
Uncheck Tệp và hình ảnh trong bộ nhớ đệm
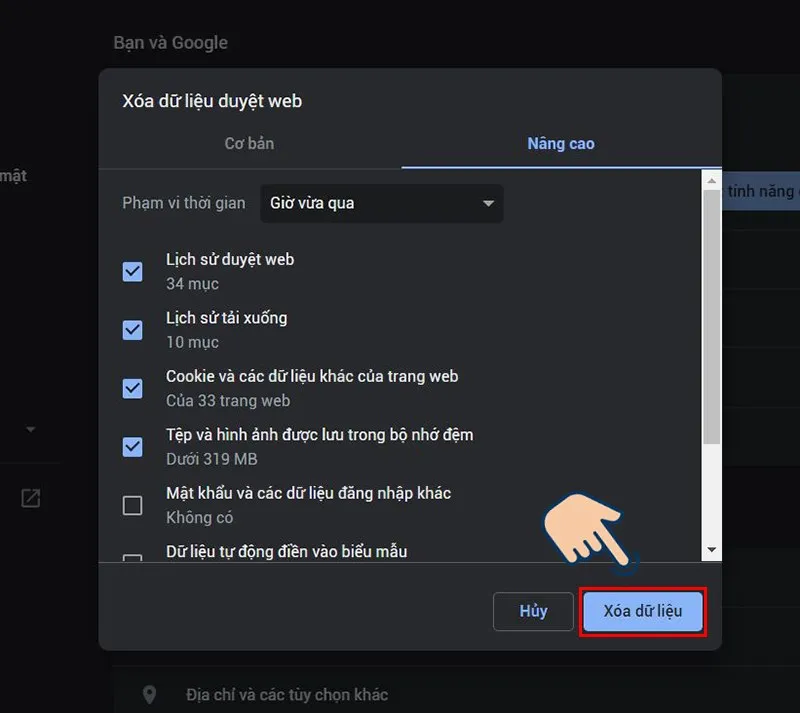(132, 447)
